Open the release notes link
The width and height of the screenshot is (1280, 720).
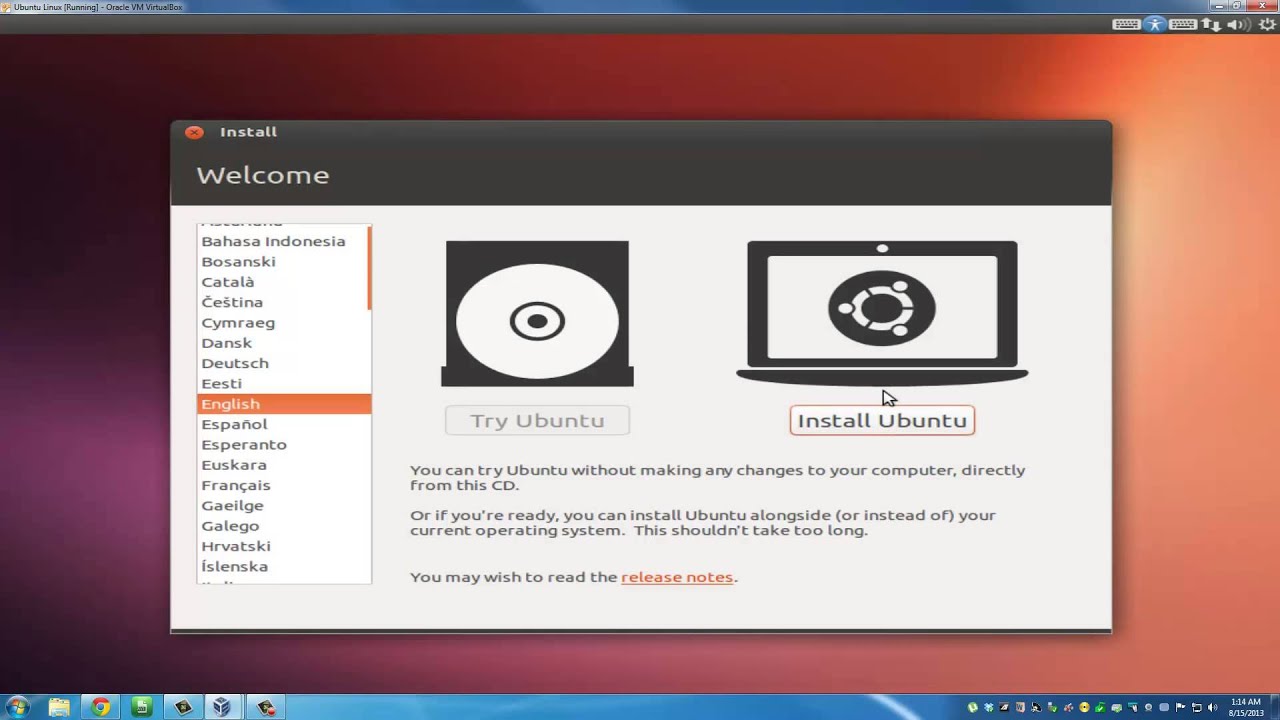click(x=677, y=577)
